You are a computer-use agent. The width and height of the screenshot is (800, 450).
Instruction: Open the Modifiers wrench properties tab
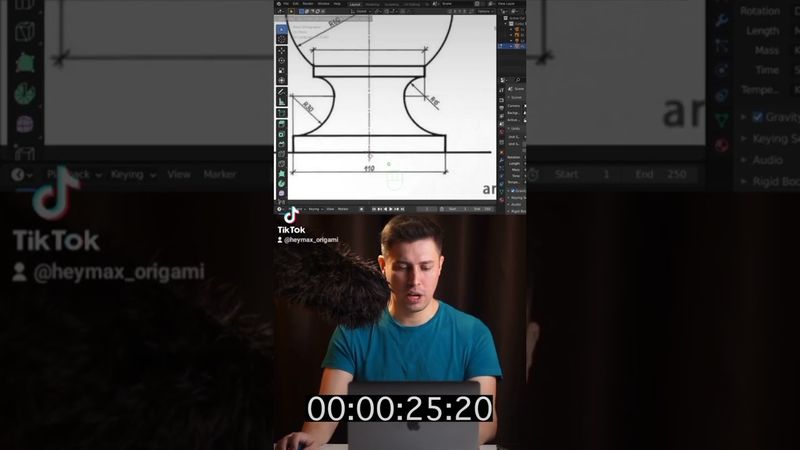[502, 160]
